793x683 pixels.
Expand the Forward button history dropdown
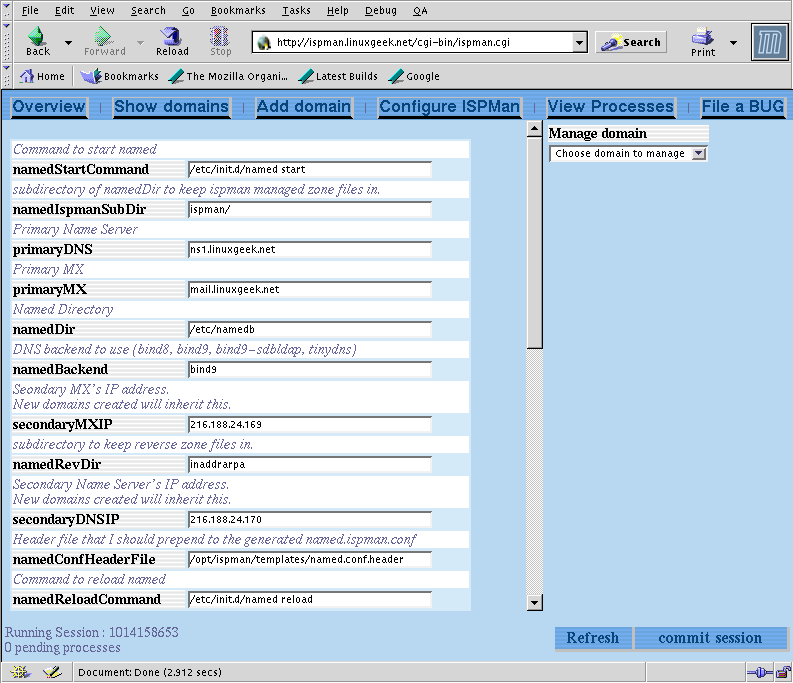click(141, 43)
